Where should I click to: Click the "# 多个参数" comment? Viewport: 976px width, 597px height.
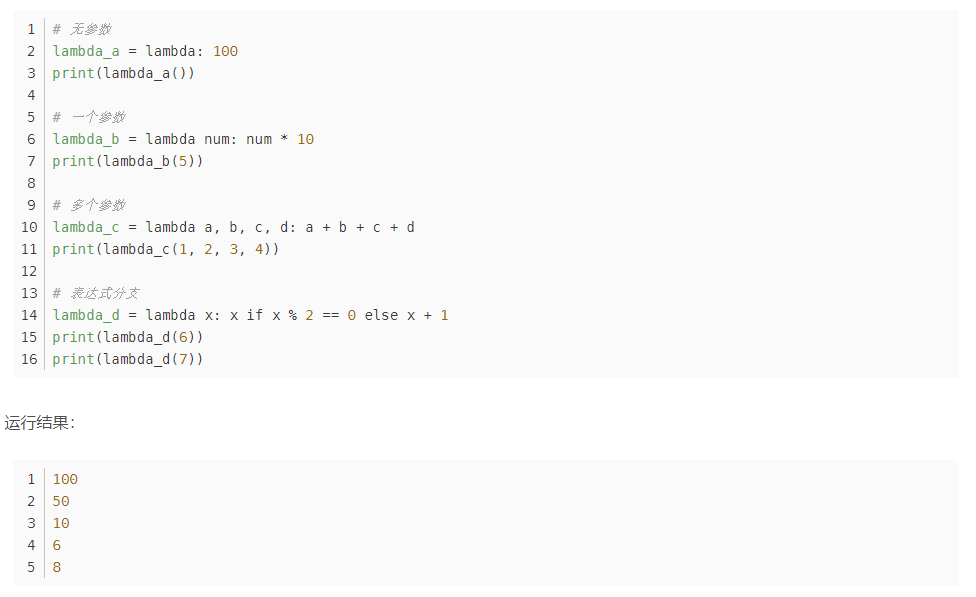click(89, 205)
